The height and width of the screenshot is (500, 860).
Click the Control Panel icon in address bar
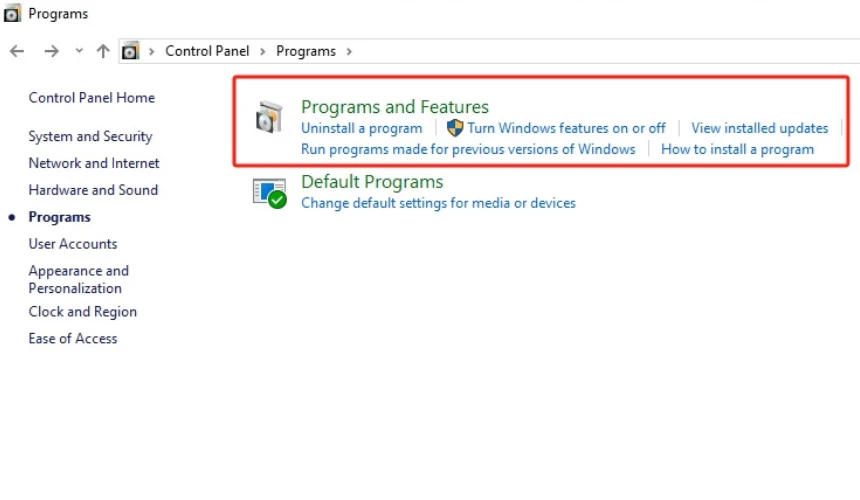[x=130, y=51]
